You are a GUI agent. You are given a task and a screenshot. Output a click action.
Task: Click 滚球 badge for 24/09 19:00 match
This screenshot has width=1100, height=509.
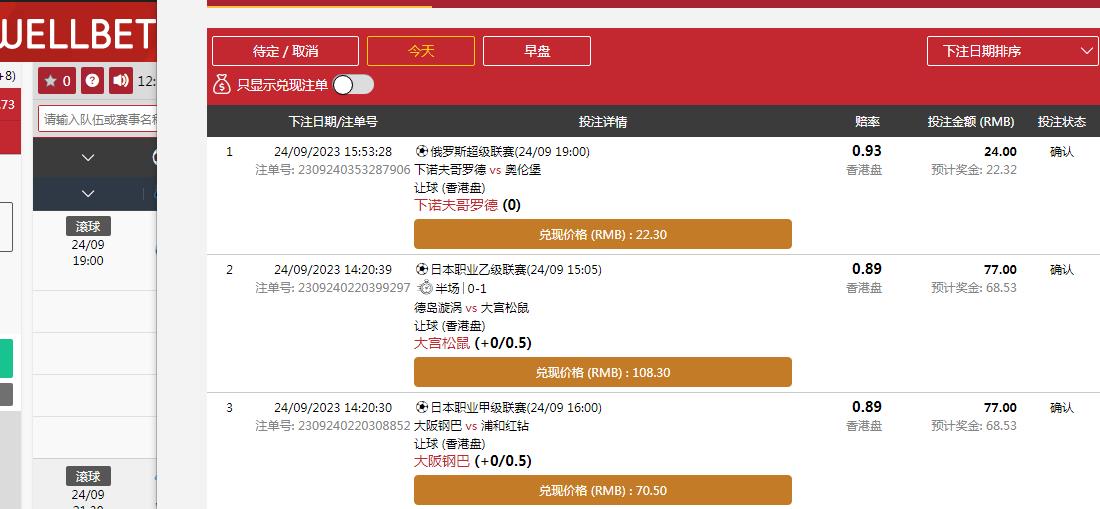point(88,226)
